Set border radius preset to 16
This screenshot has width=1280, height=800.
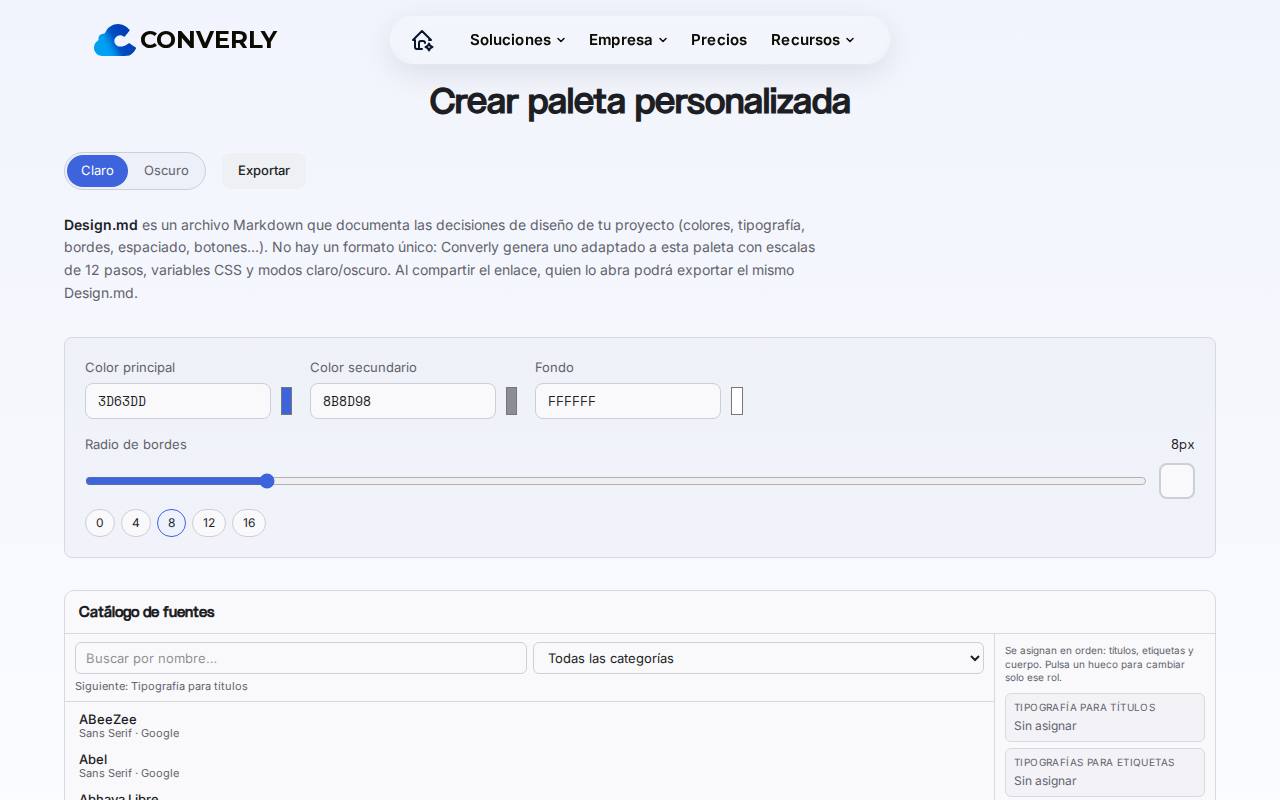coord(249,523)
